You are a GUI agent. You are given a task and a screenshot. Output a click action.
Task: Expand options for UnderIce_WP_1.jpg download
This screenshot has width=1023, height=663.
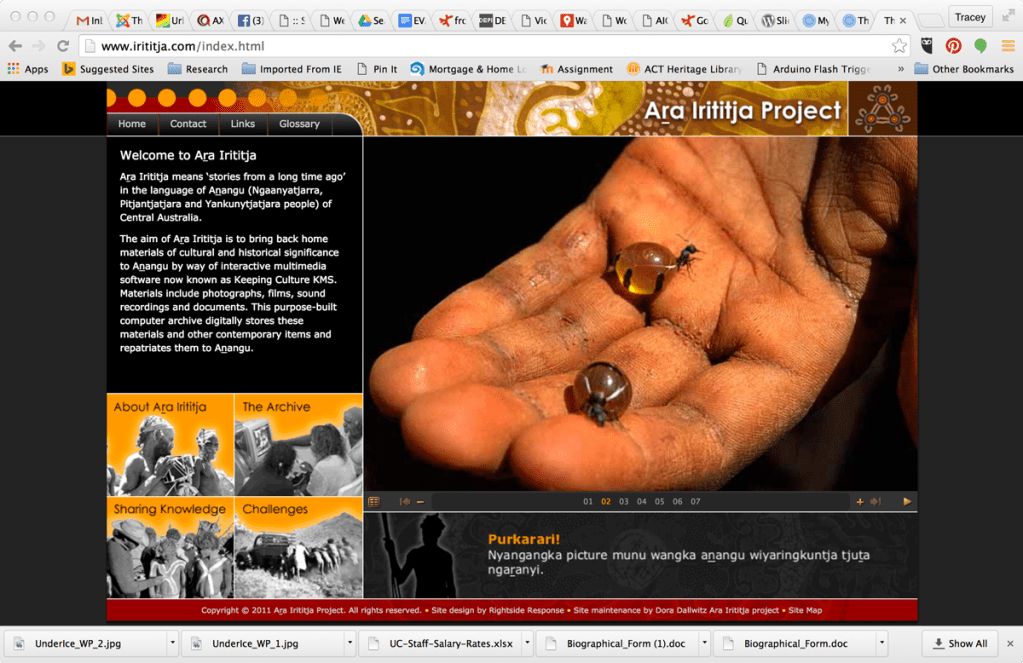[x=350, y=643]
